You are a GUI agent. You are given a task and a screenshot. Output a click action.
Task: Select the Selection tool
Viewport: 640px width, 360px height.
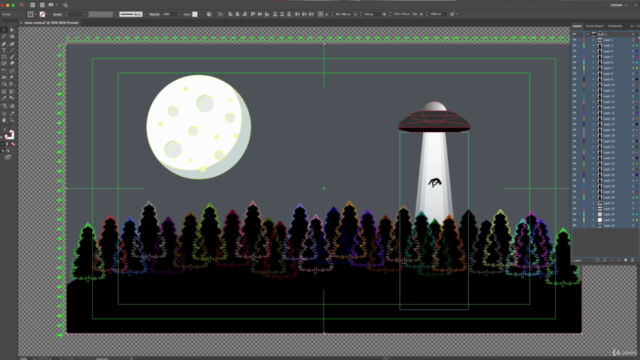(x=4, y=30)
